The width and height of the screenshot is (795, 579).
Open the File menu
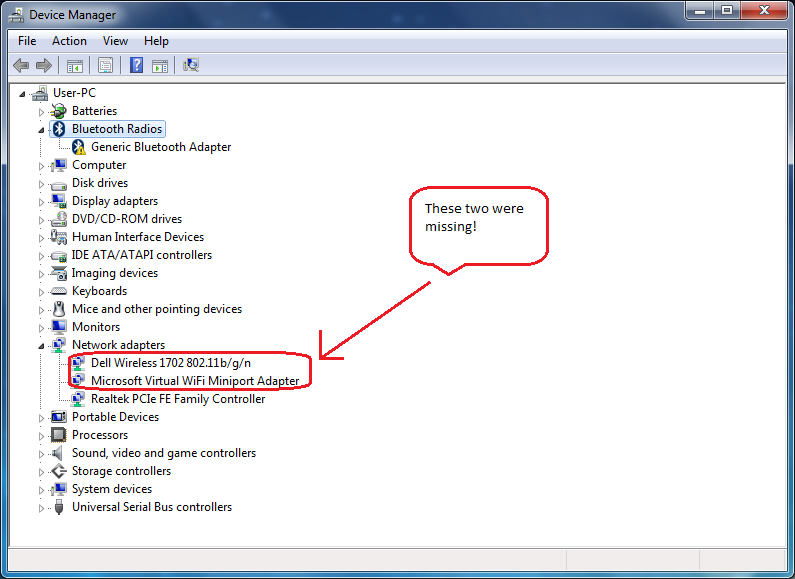pos(27,41)
